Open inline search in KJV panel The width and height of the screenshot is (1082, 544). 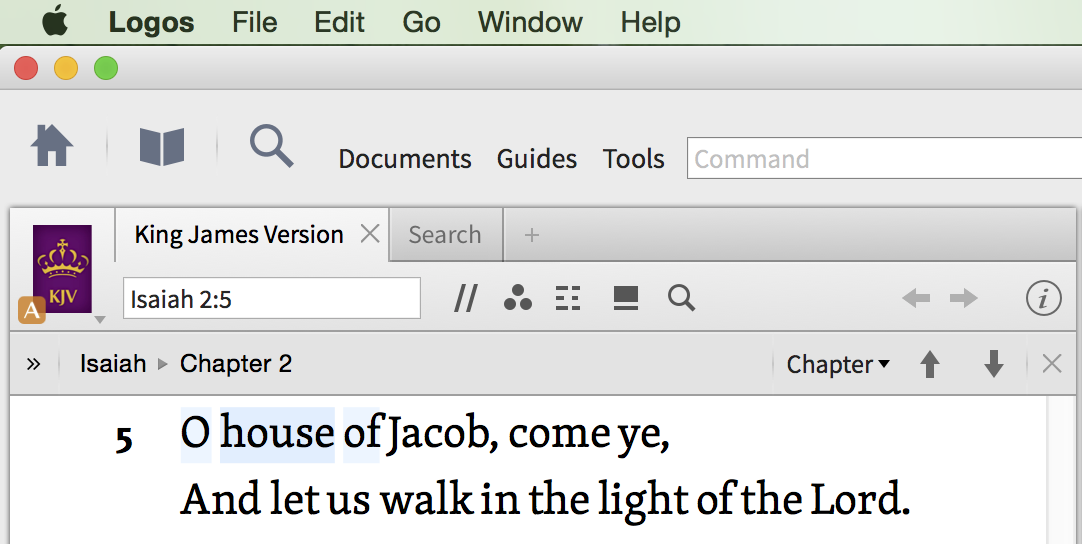pos(681,298)
